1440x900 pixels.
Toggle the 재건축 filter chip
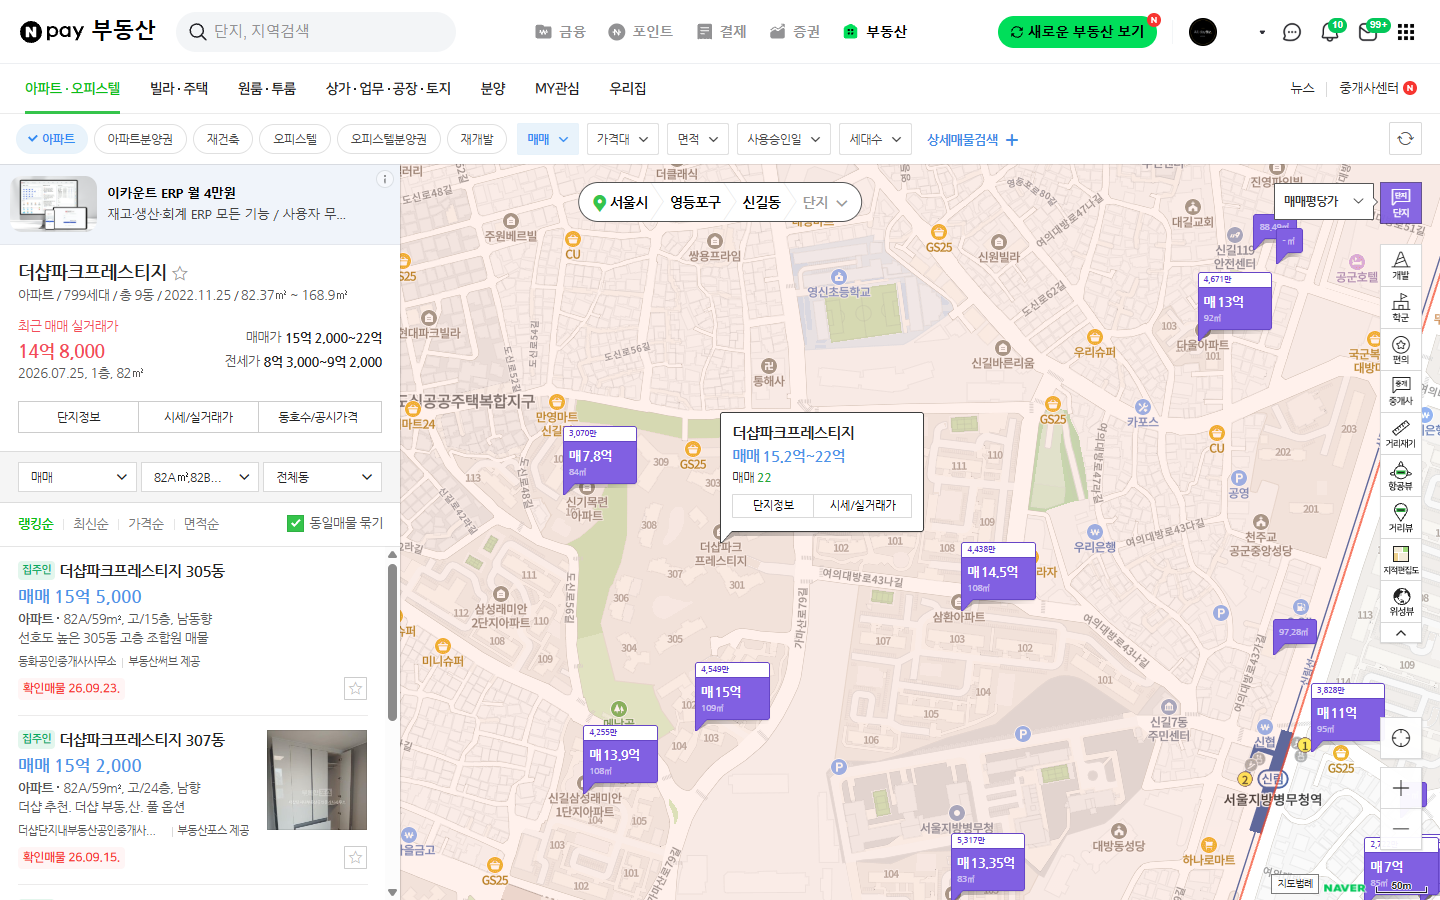[223, 139]
